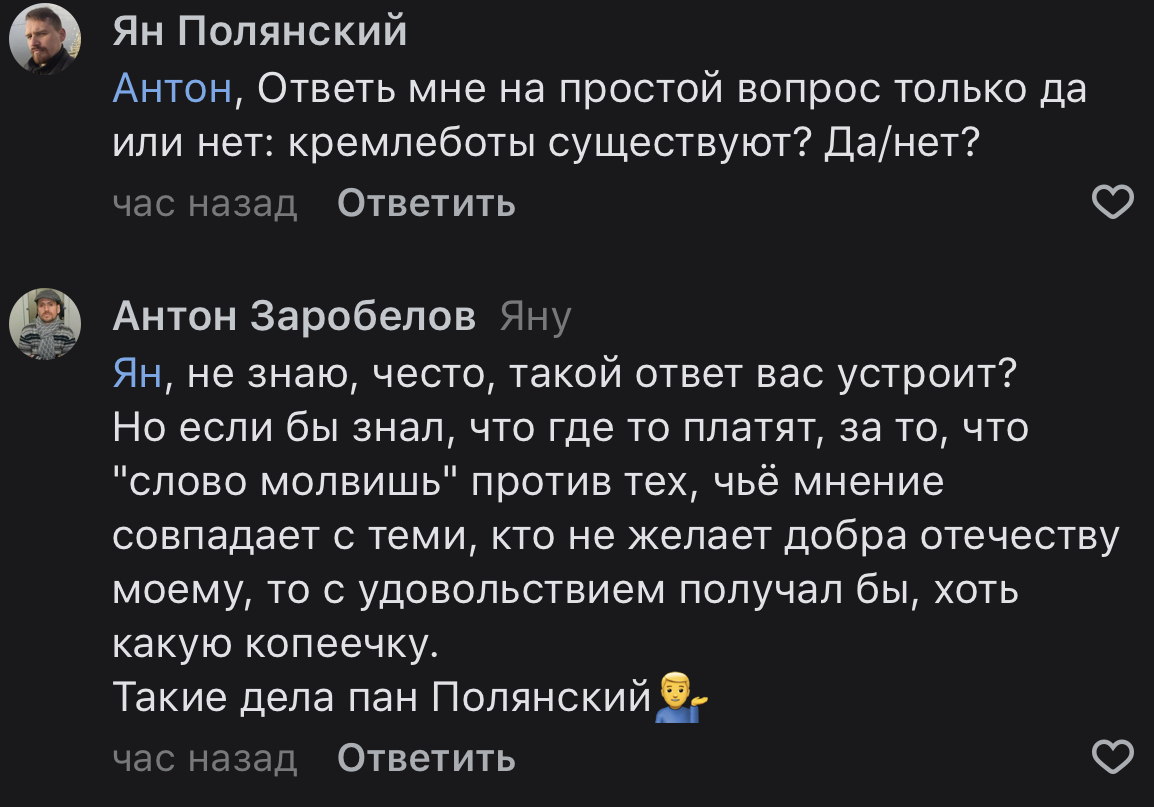This screenshot has height=807, width=1154.
Task: Click the text "Такие дела пан Полянский"
Action: [x=382, y=697]
